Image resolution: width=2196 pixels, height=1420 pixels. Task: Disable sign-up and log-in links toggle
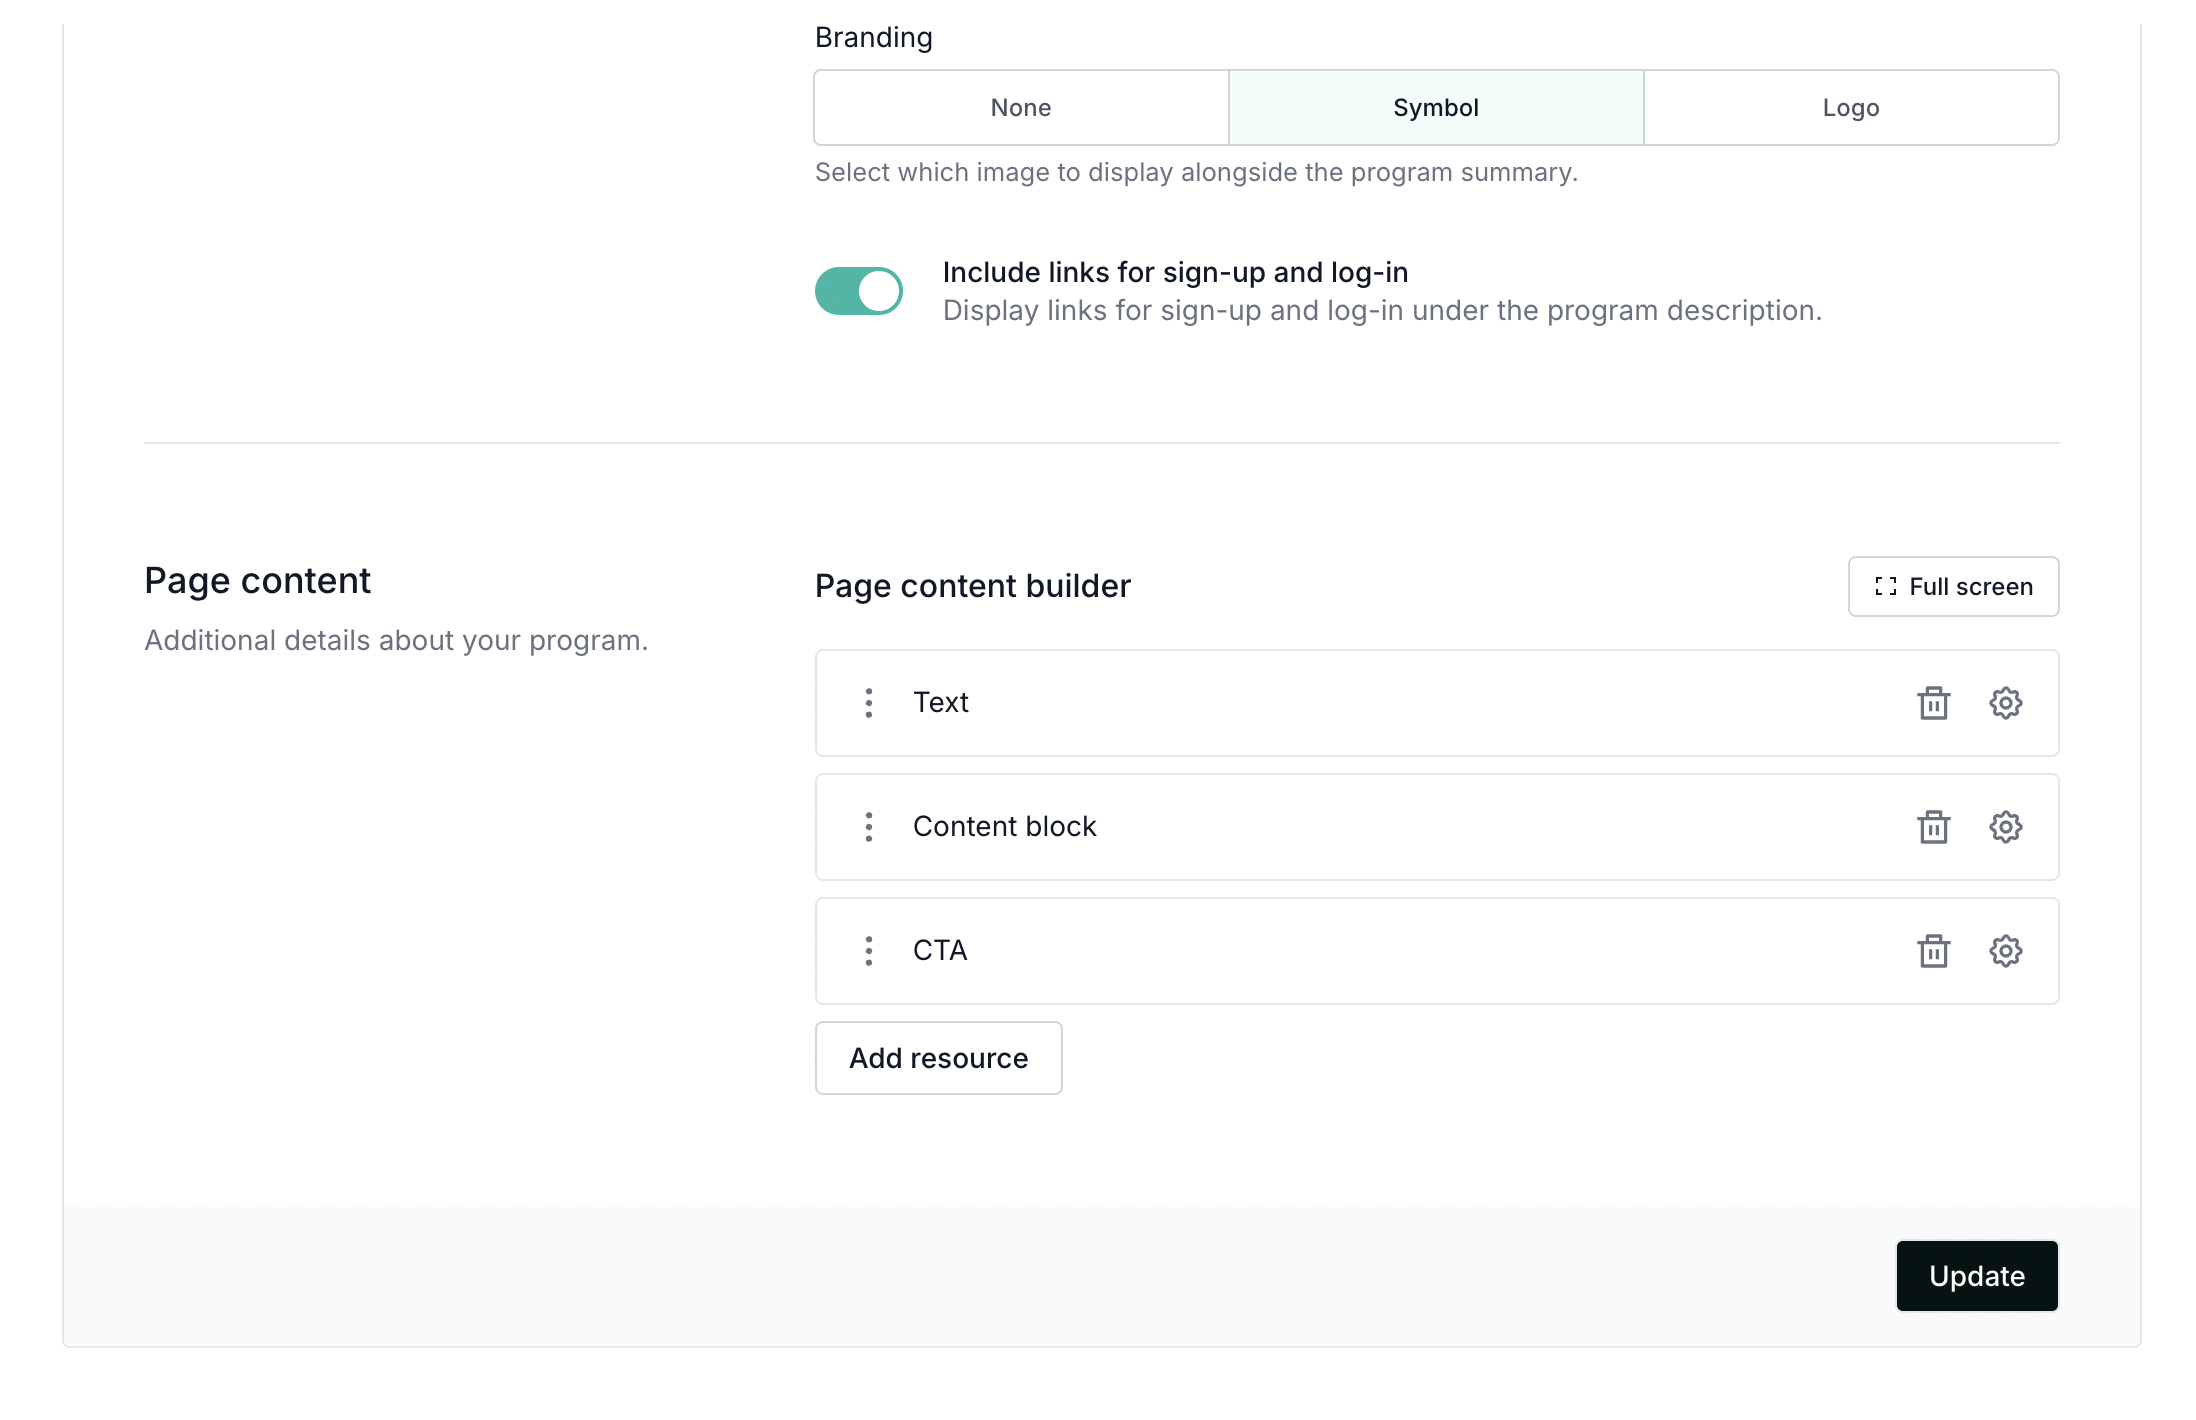tap(858, 291)
